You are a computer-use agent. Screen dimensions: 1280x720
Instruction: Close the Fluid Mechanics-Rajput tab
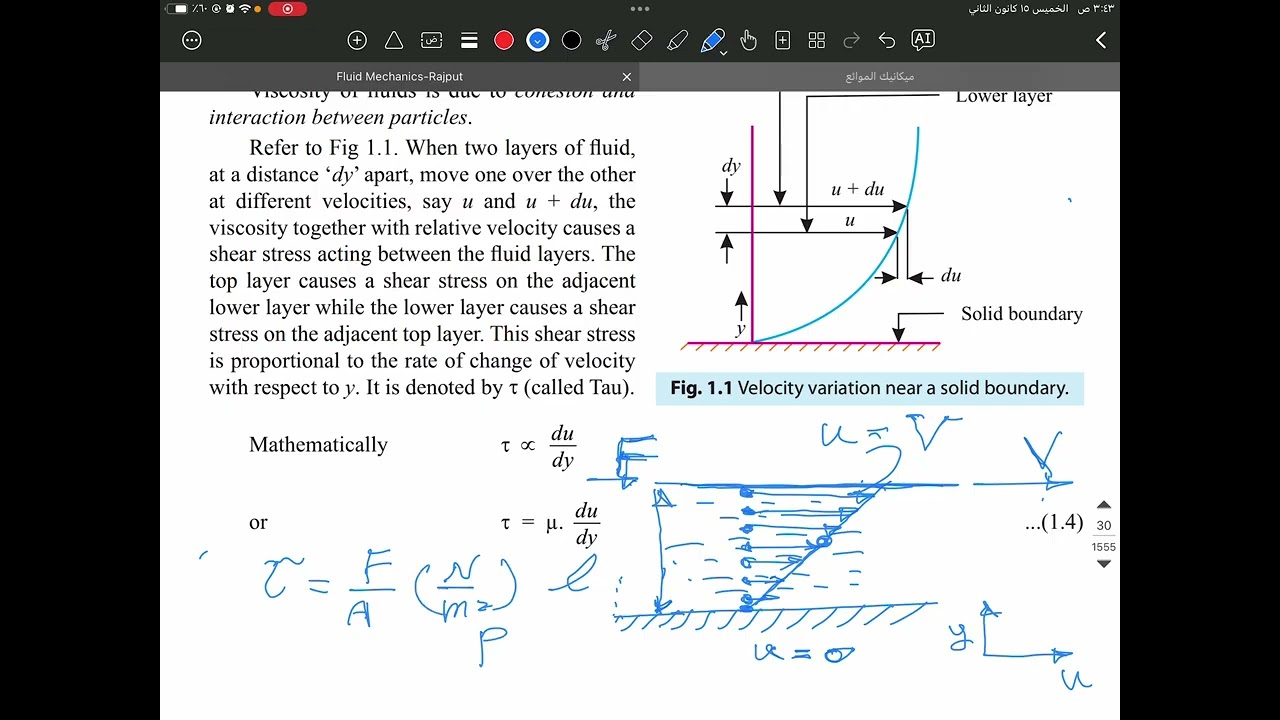(x=627, y=76)
